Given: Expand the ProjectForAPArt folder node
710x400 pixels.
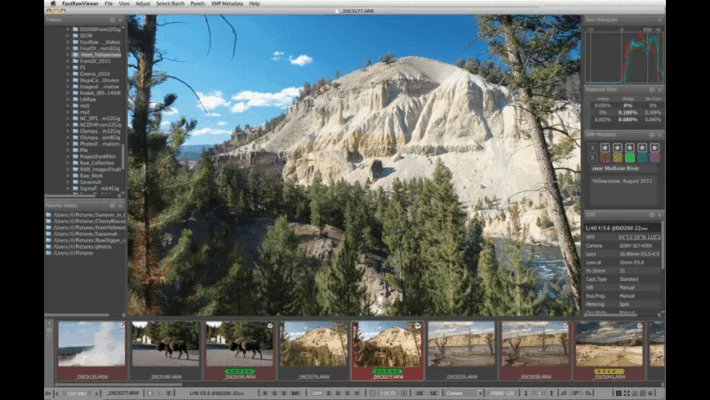Looking at the screenshot, I should (x=68, y=156).
